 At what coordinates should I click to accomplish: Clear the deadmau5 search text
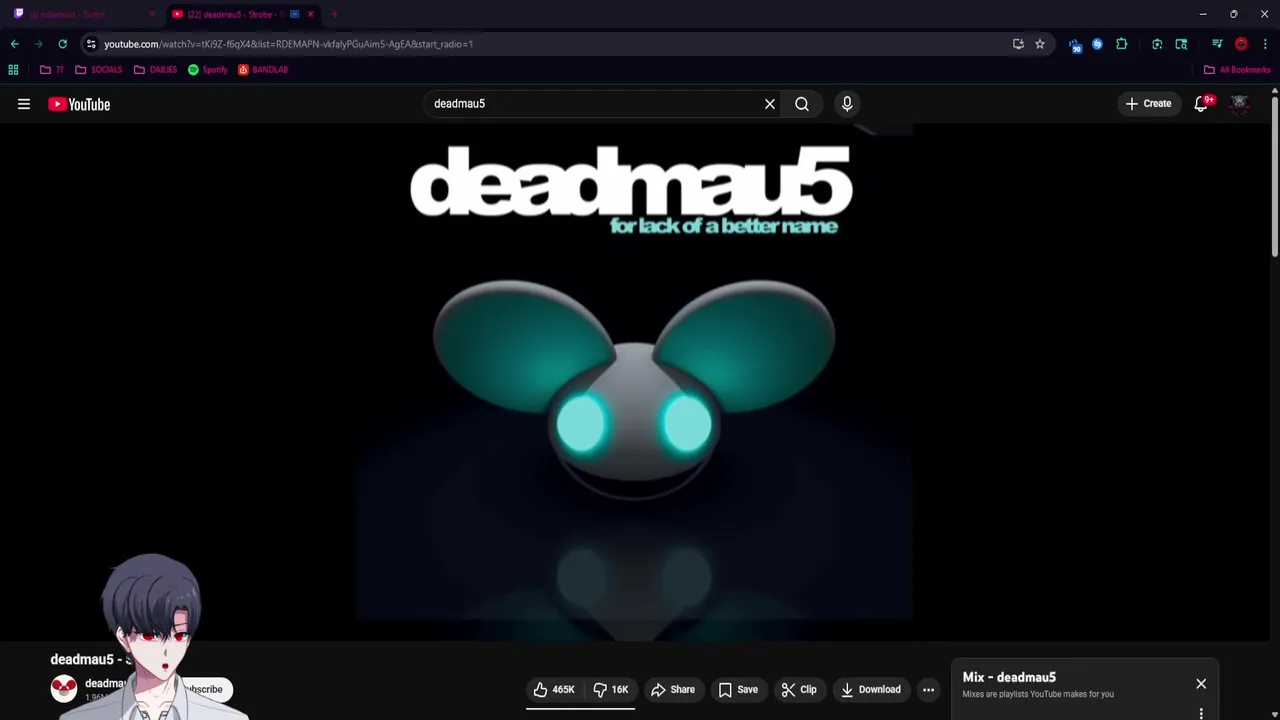[770, 104]
